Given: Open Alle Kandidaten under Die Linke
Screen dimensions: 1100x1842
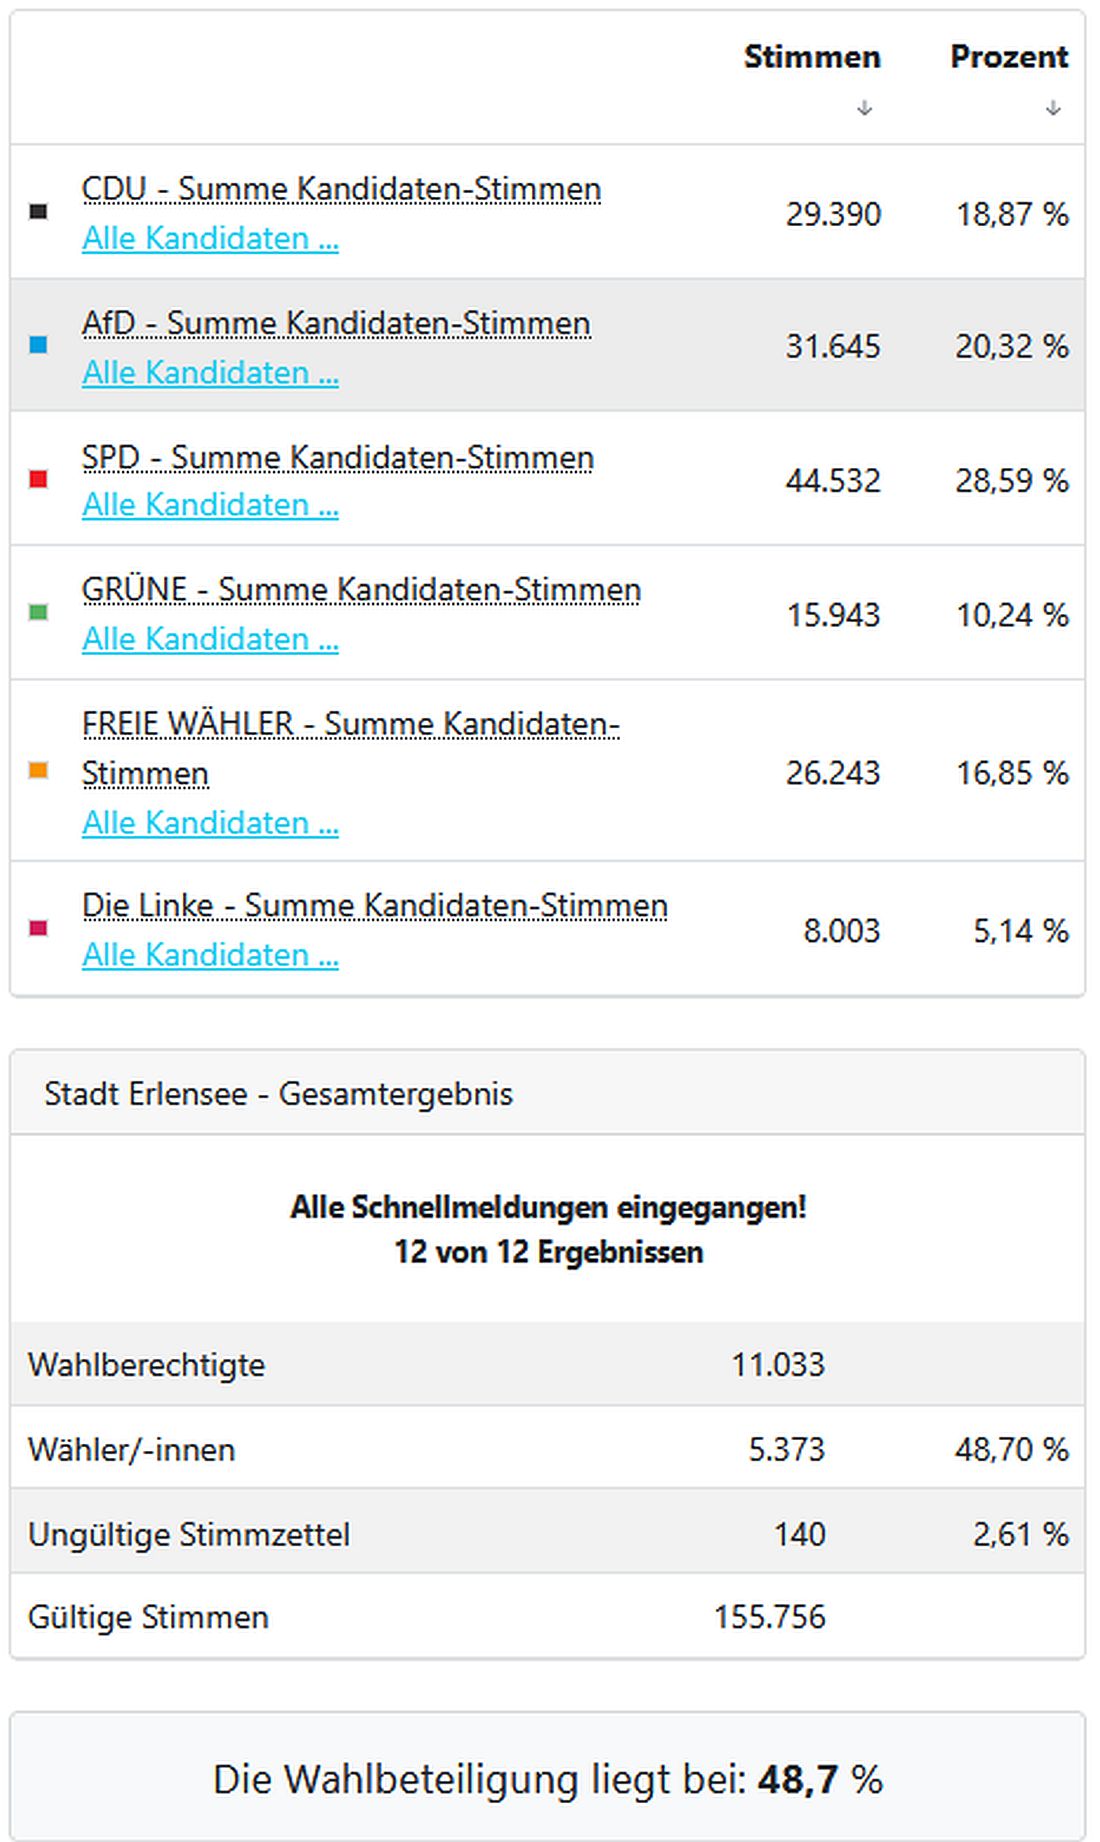Looking at the screenshot, I should [210, 954].
